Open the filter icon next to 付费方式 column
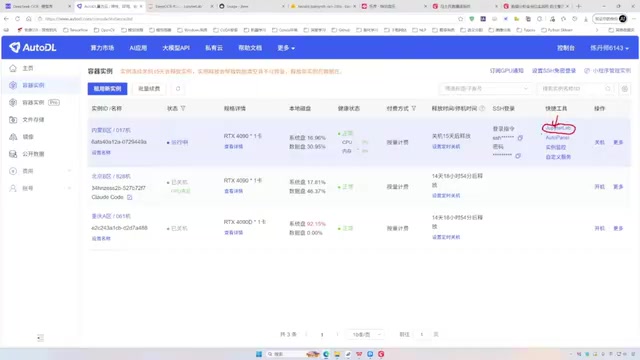Image resolution: width=640 pixels, height=360 pixels. 413,108
